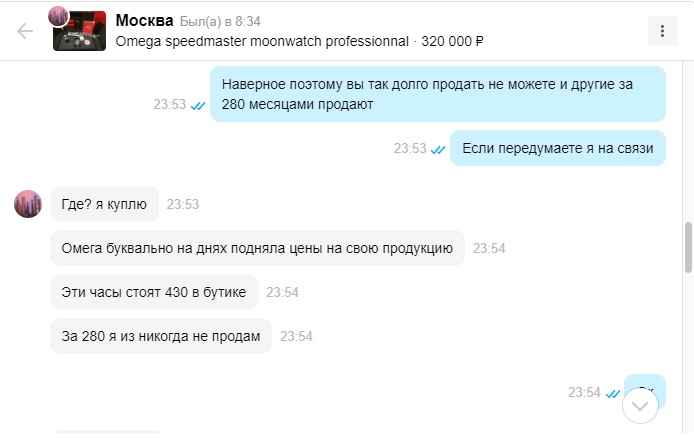Jump to latest messages with down chevron
Viewport: 694px width, 438px height.
(640, 406)
